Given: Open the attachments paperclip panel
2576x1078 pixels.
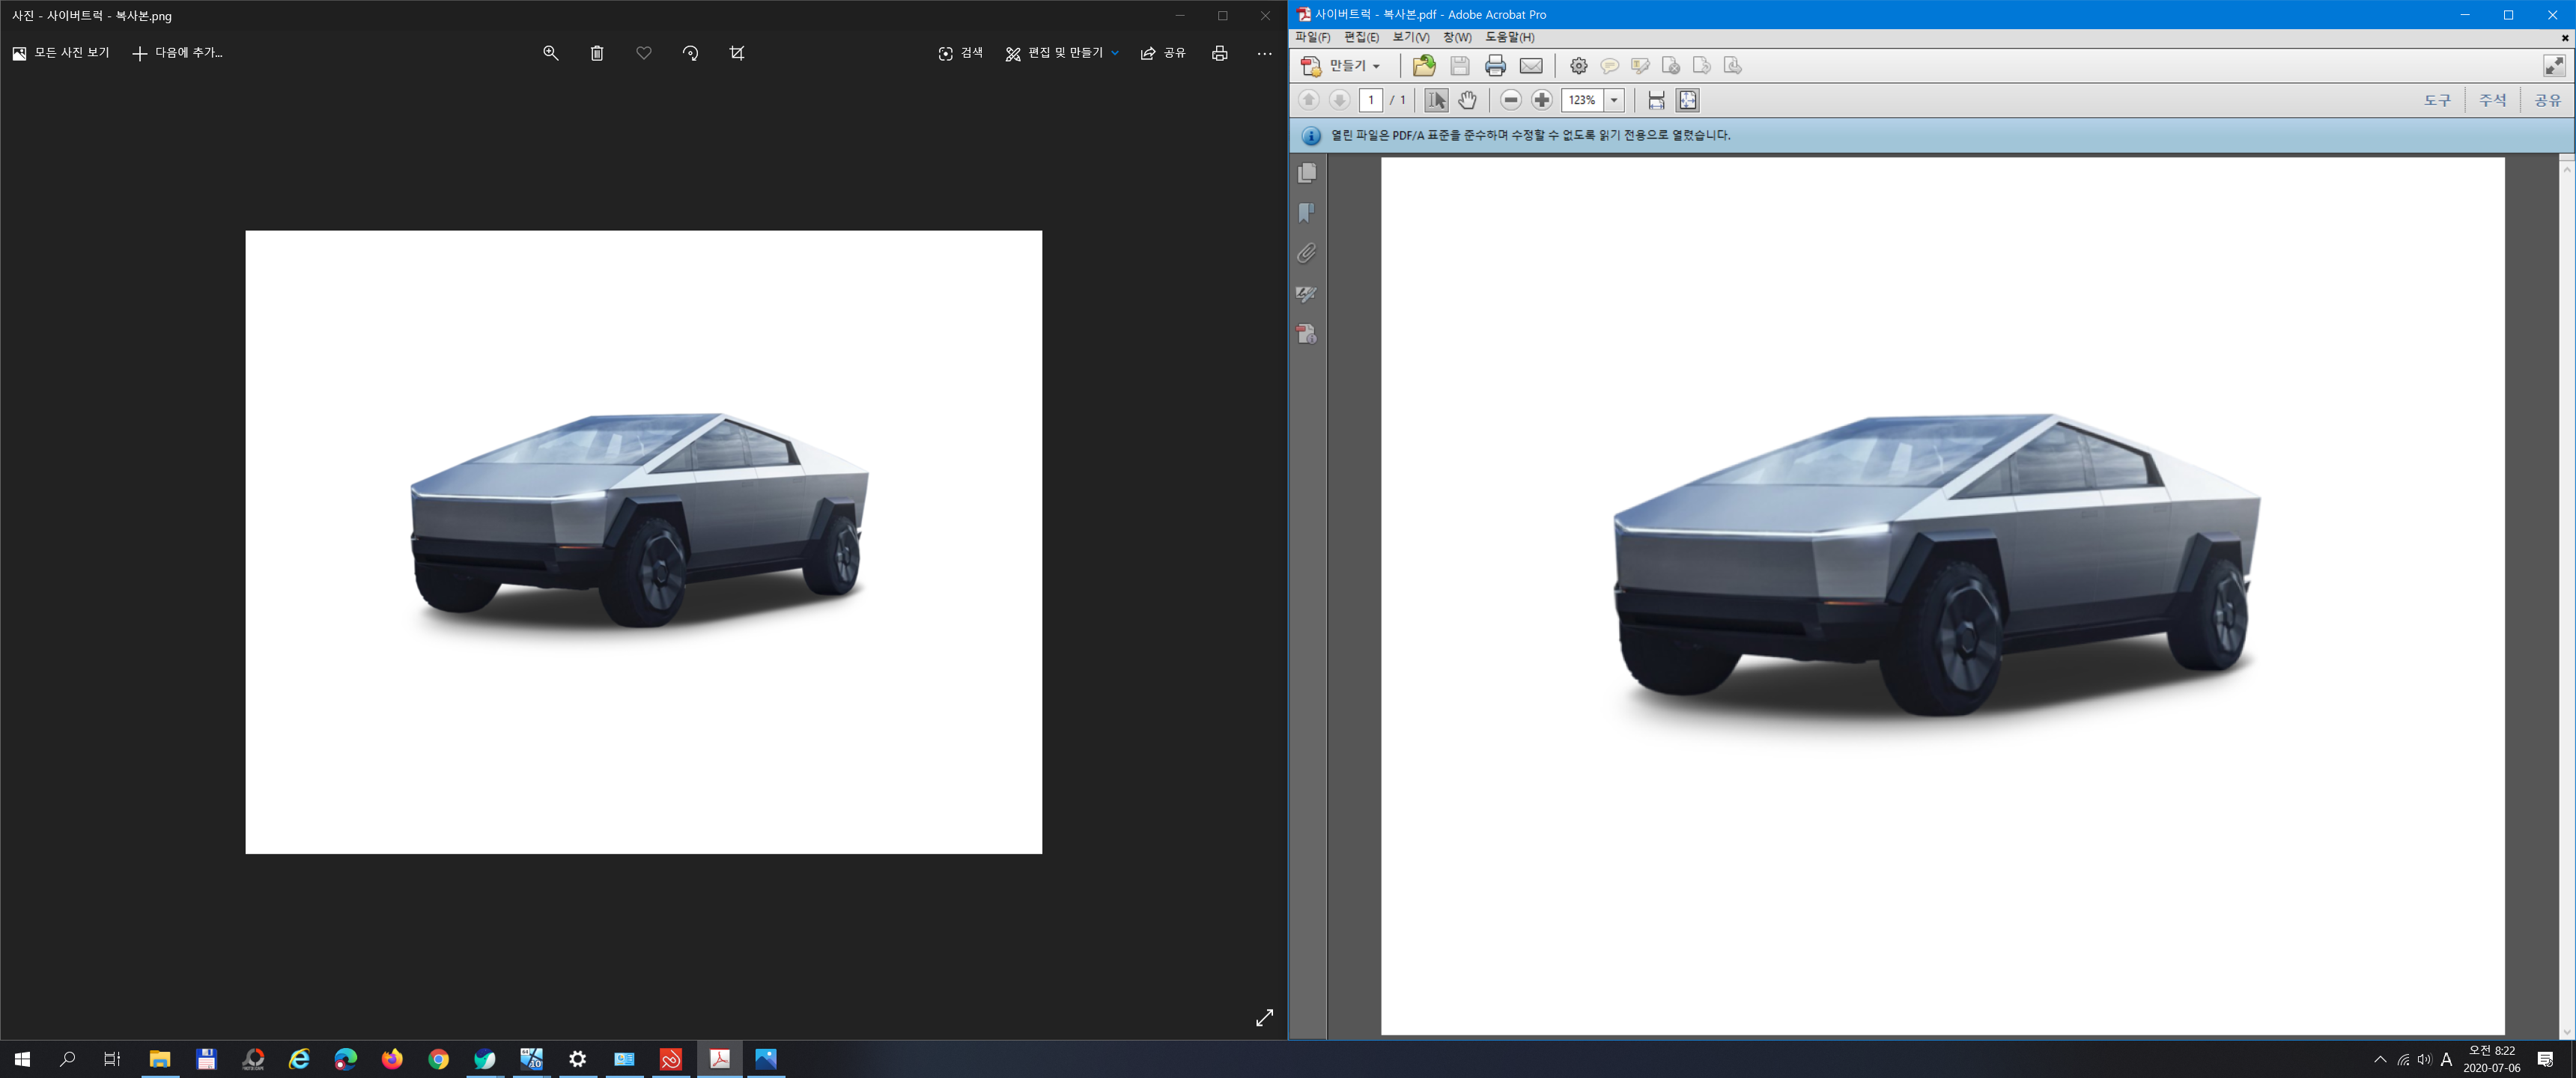Looking at the screenshot, I should pos(1307,253).
